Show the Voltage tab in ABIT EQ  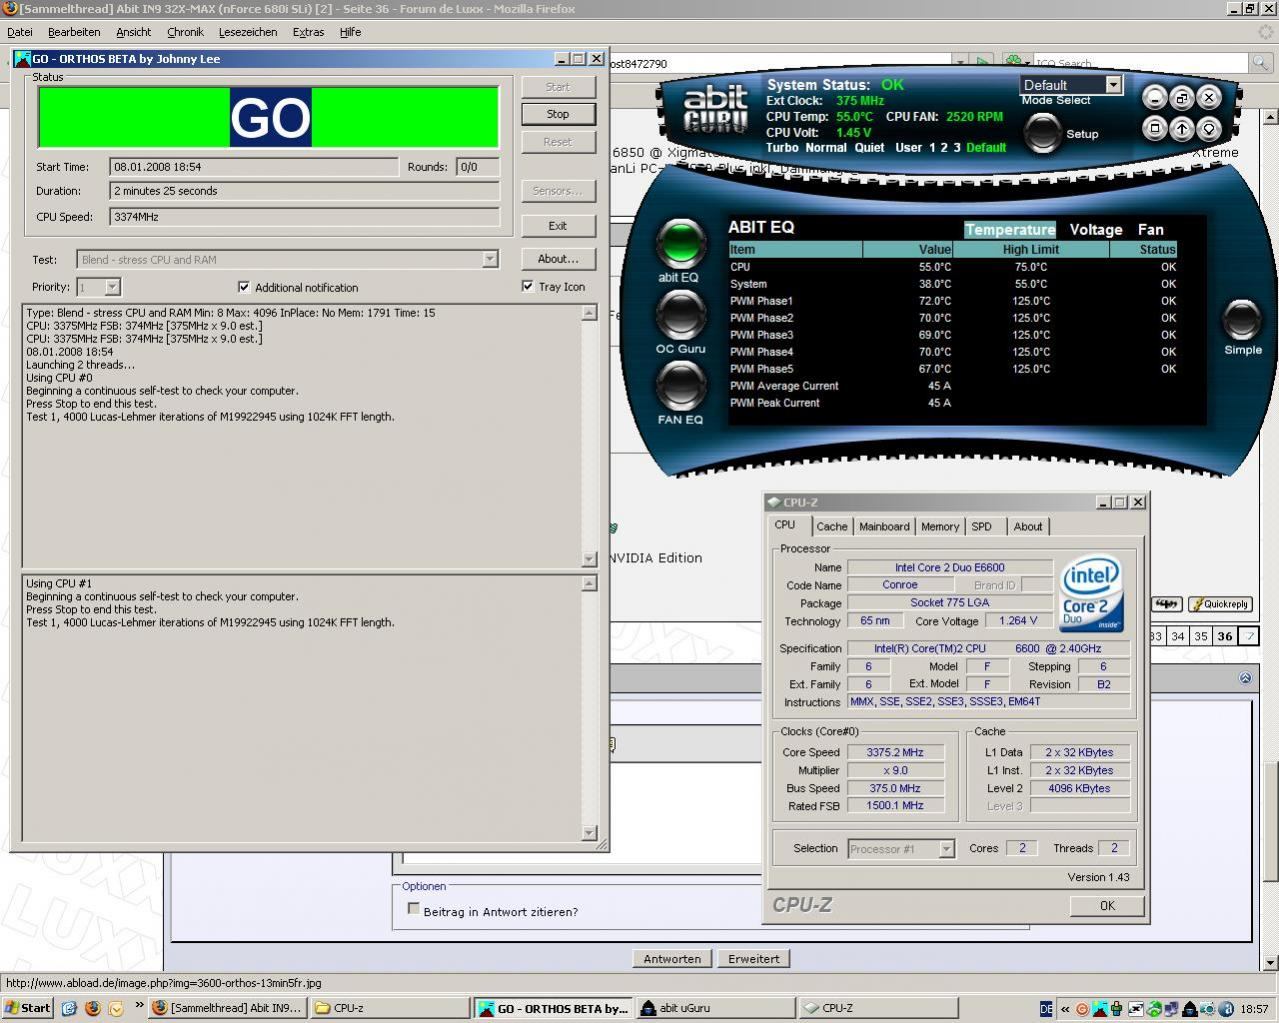point(1096,229)
